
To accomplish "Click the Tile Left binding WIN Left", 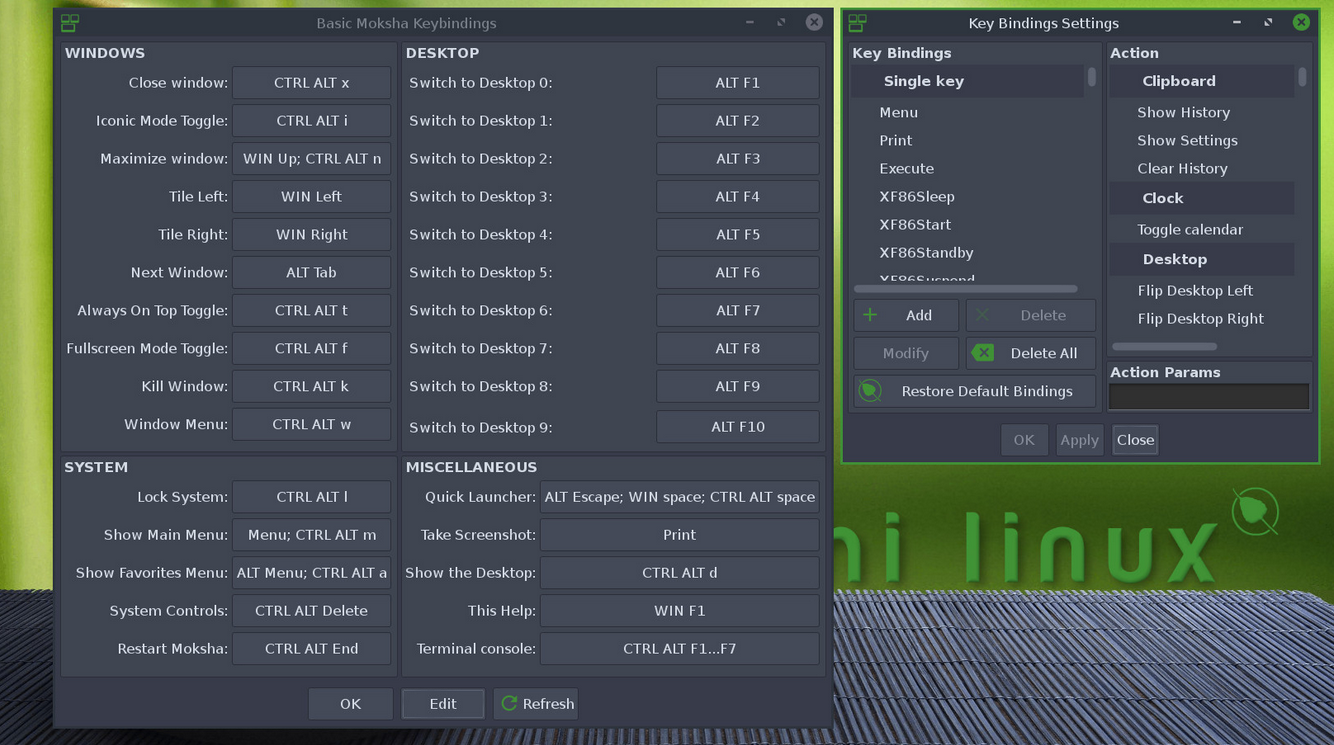I will coord(311,197).
